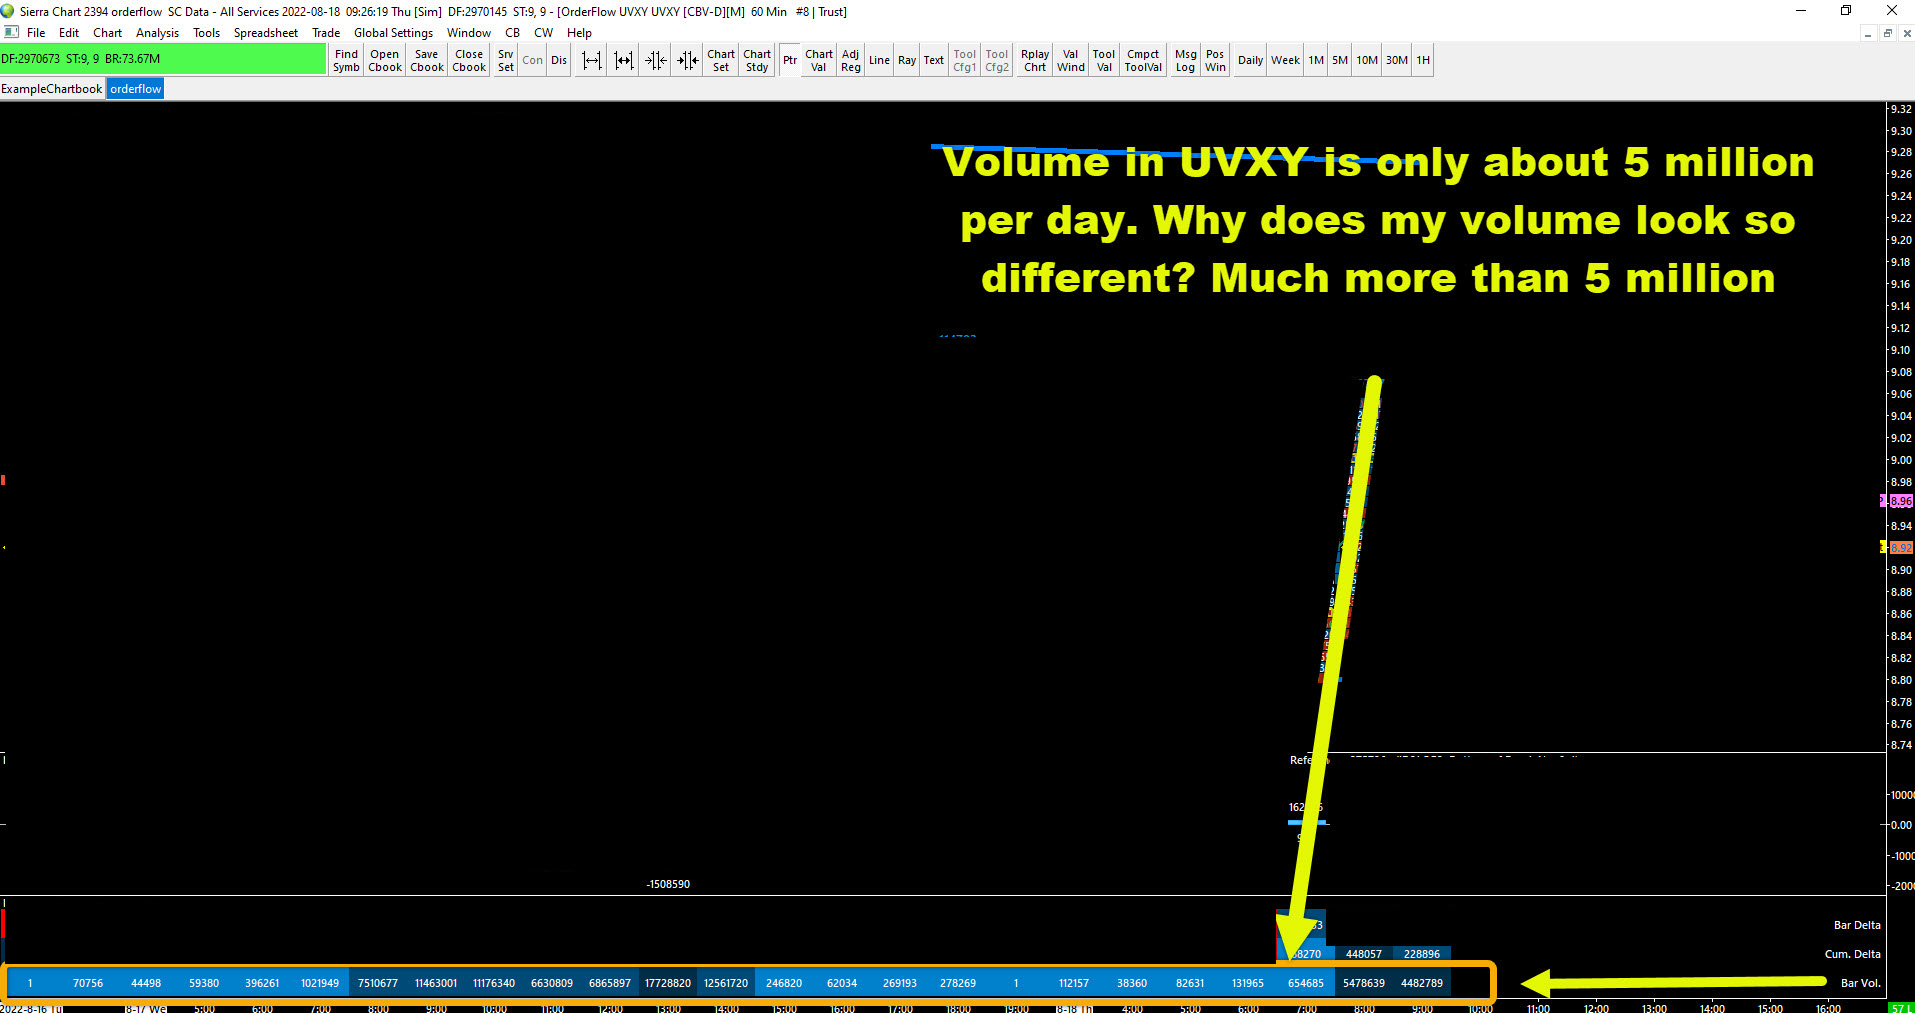Click the Cum. Delta value 448057

[x=1364, y=954]
